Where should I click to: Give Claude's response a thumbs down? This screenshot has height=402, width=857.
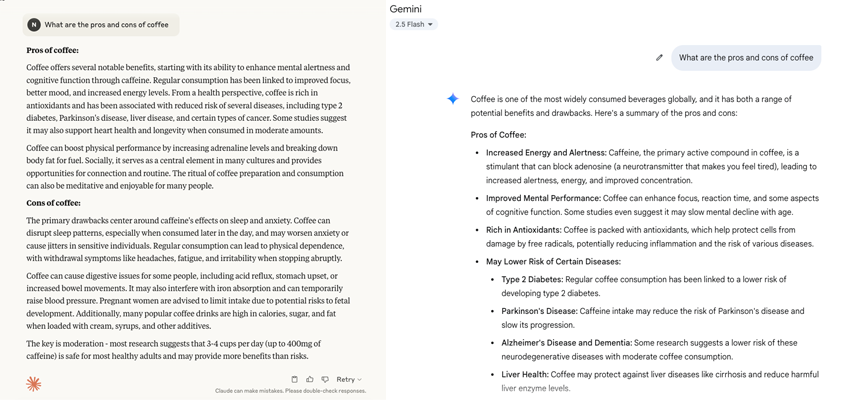click(325, 379)
